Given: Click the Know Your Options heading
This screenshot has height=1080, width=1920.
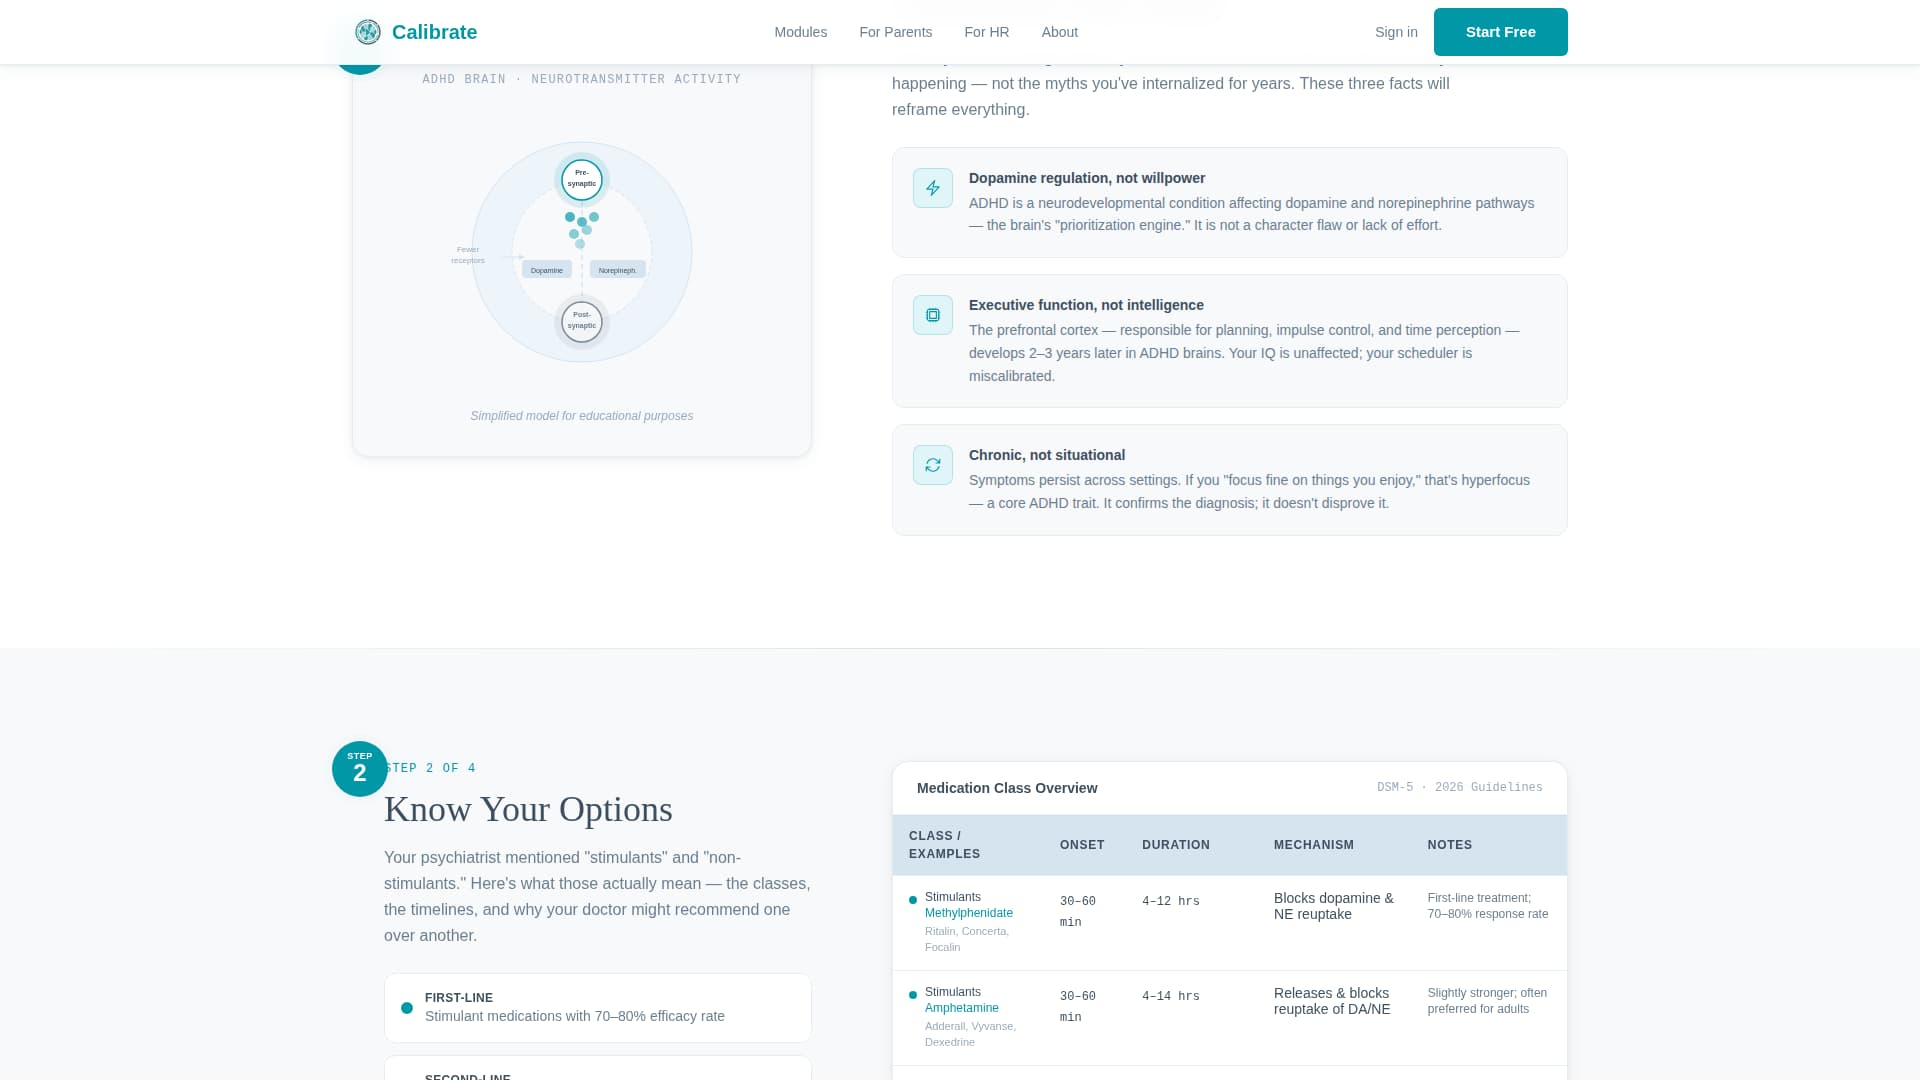Looking at the screenshot, I should (528, 809).
